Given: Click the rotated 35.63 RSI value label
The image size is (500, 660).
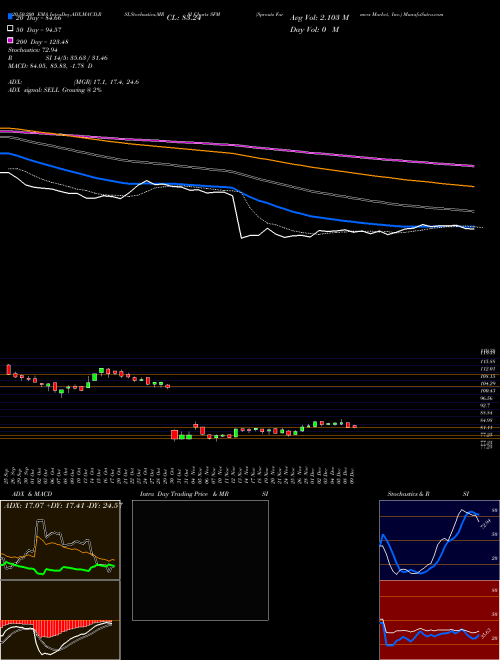Looking at the screenshot, I should click(x=485, y=633).
